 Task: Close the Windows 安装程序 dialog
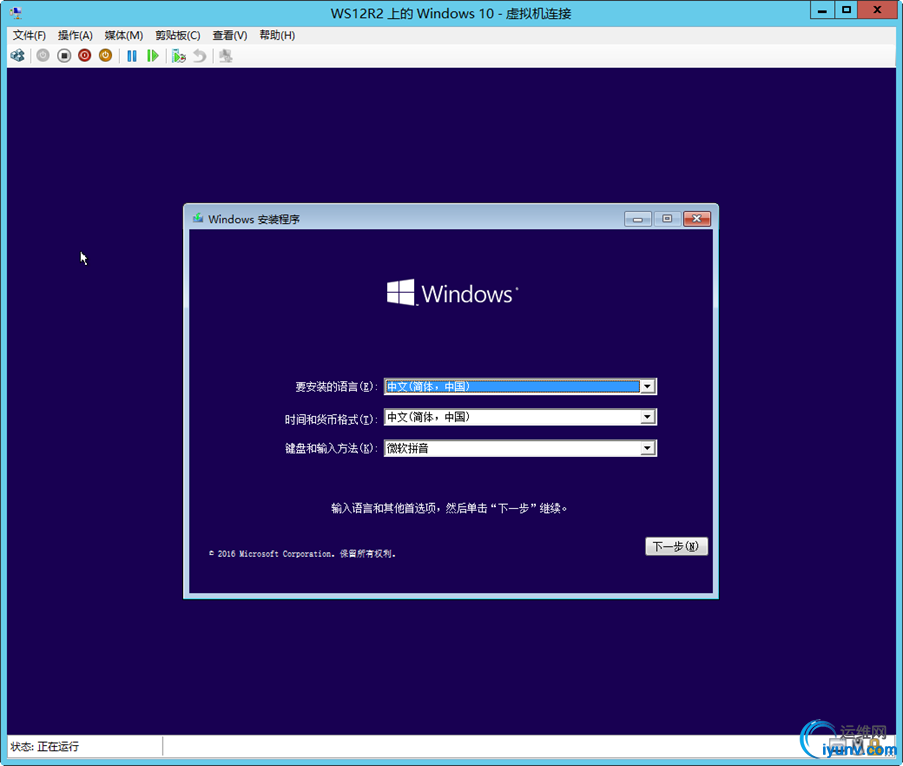(697, 219)
